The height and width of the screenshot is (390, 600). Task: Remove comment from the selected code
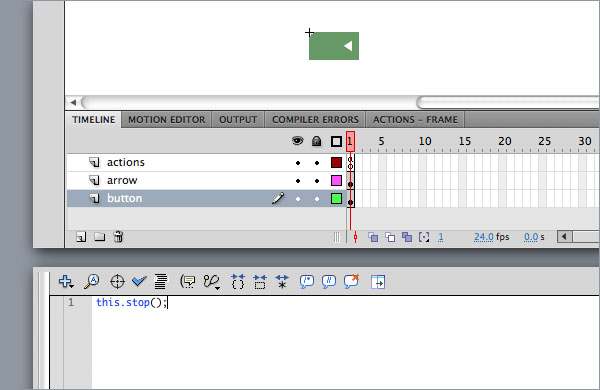352,281
